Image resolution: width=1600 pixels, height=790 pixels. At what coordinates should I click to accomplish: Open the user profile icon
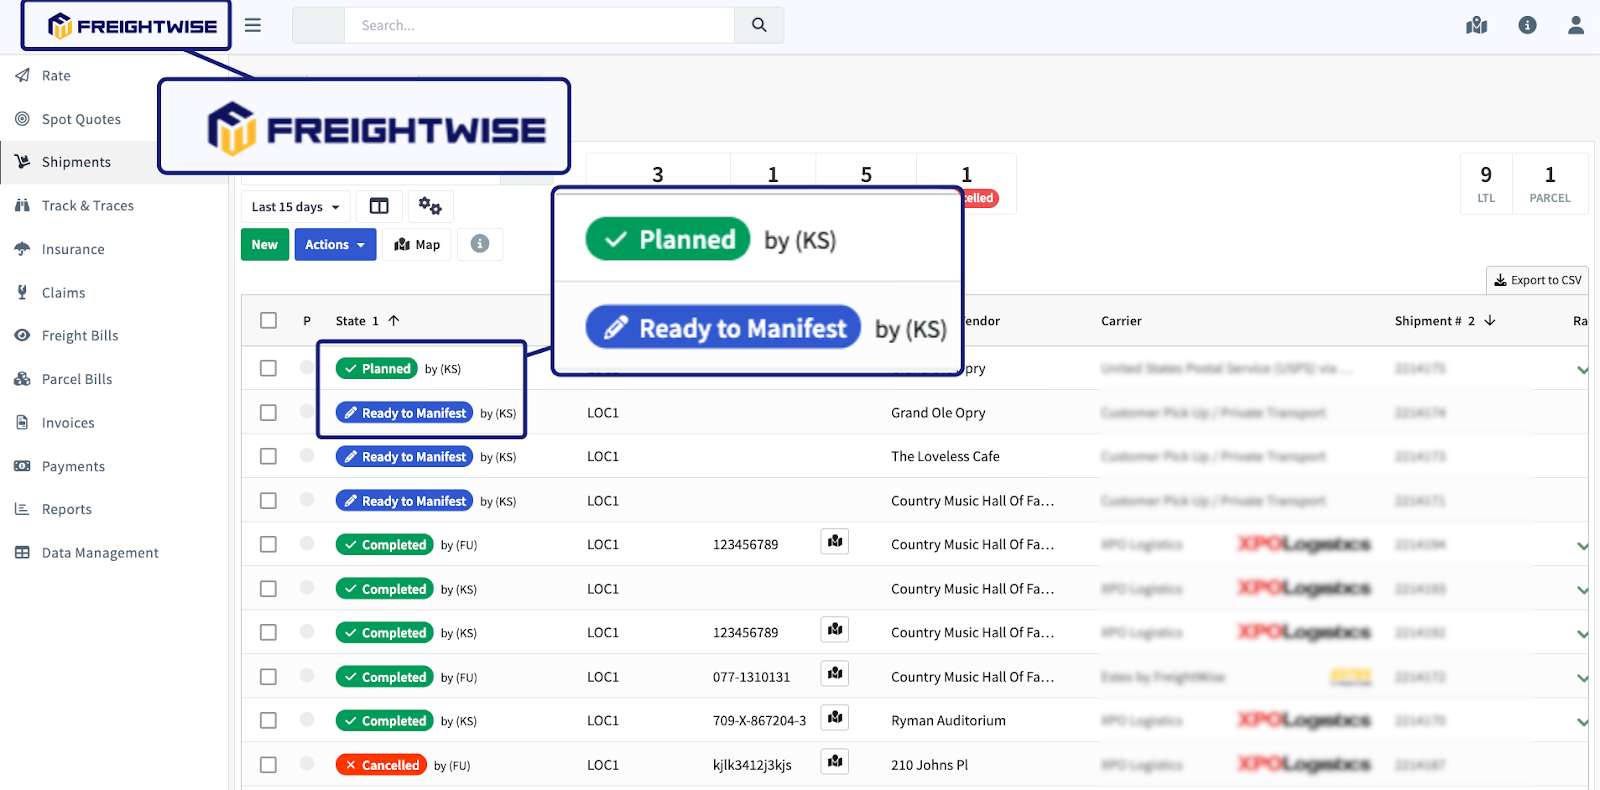tap(1576, 25)
